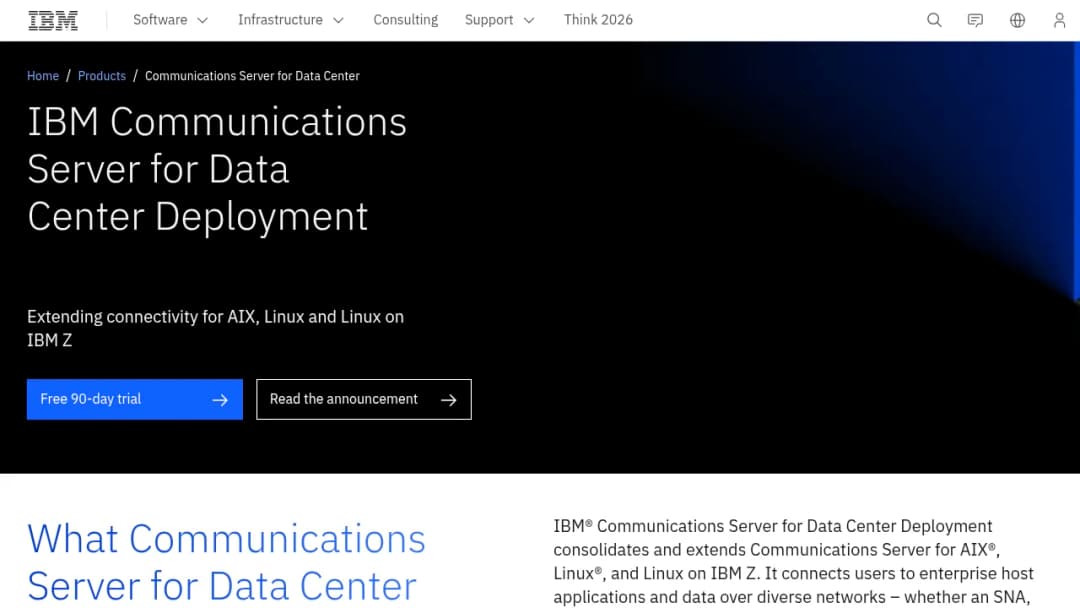1080x608 pixels.
Task: Click the IBM Communications Server for Data Center Deployment heading
Action: pyautogui.click(x=217, y=169)
